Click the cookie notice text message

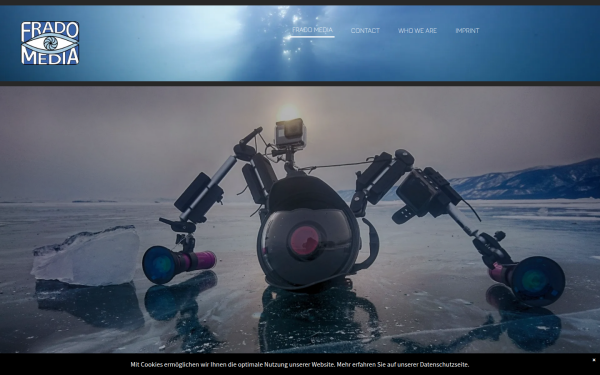[x=300, y=365]
